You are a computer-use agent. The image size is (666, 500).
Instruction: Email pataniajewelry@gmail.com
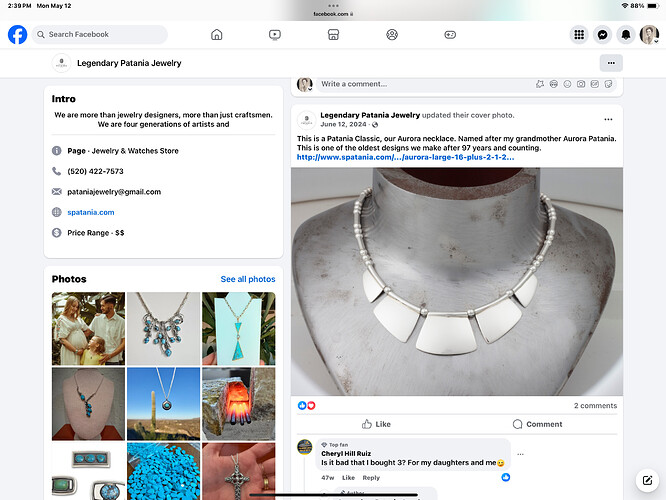(114, 192)
